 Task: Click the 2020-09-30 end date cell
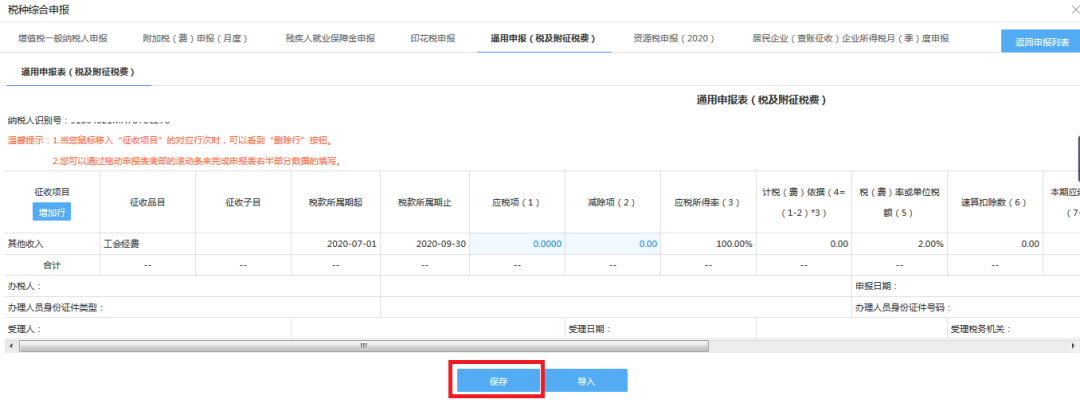point(425,244)
